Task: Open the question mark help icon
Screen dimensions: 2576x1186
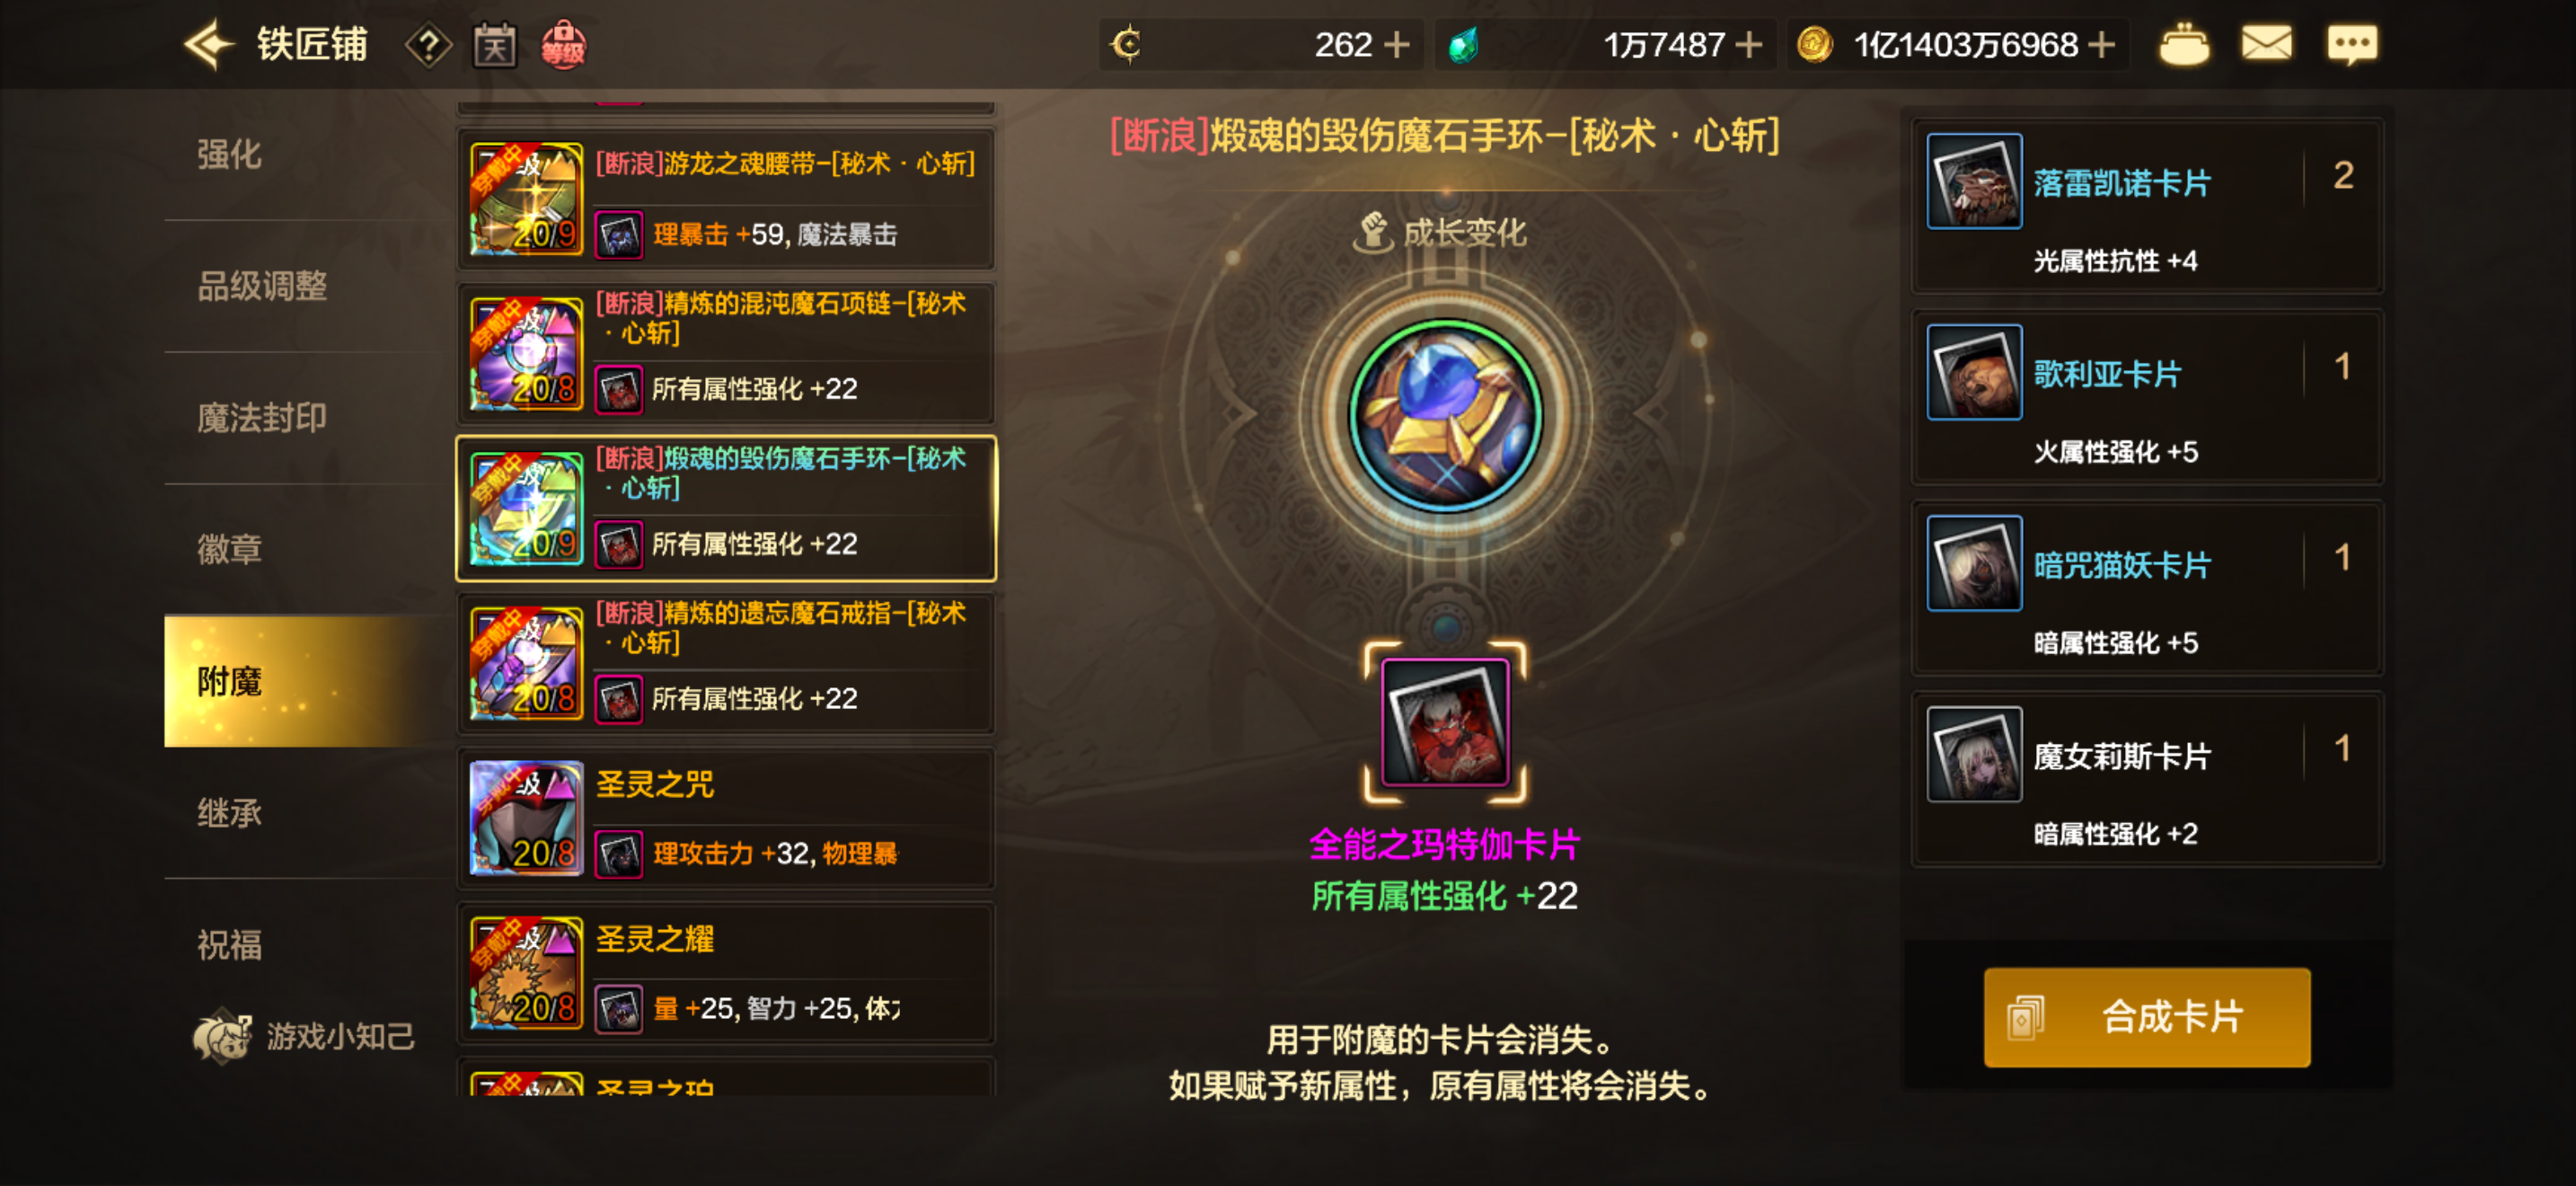Action: tap(428, 45)
